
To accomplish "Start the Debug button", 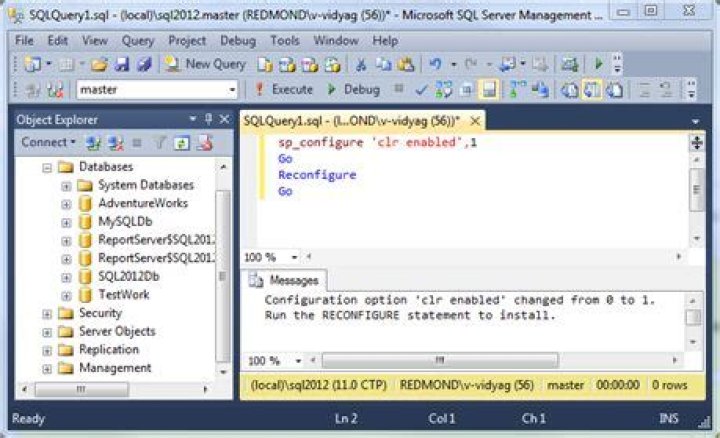I will [353, 89].
